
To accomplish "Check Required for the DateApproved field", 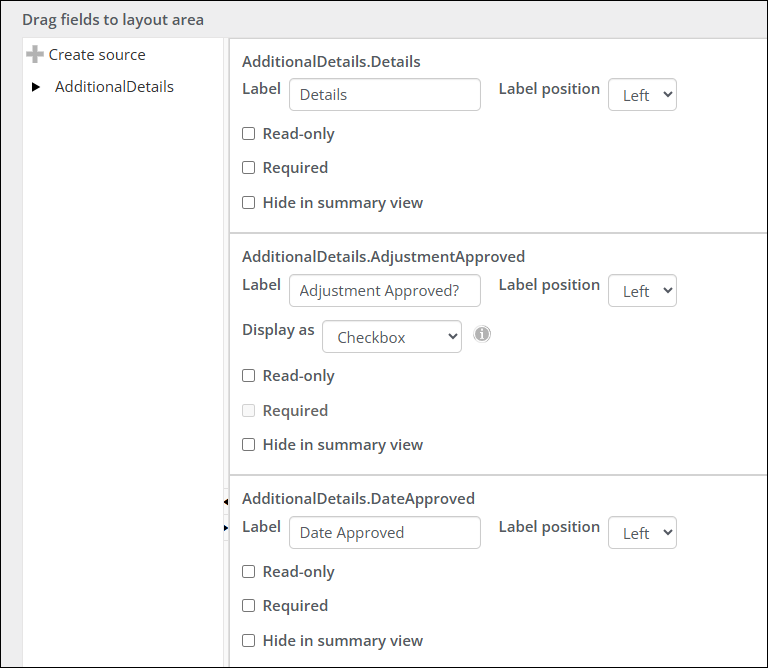I will coord(249,606).
